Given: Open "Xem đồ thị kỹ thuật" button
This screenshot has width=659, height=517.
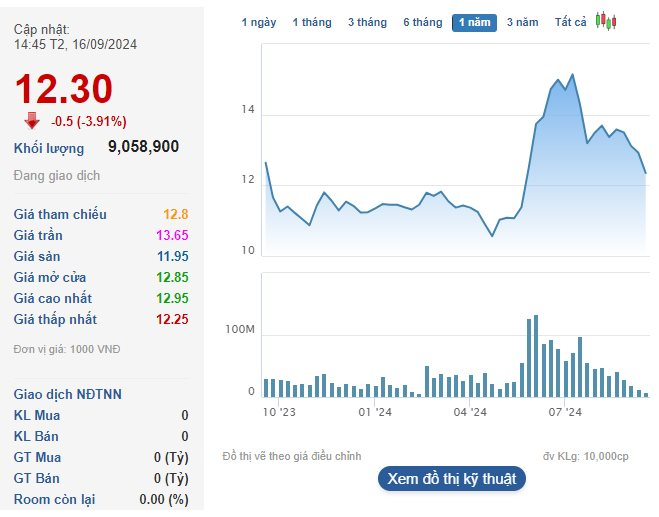Looking at the screenshot, I should 451,479.
